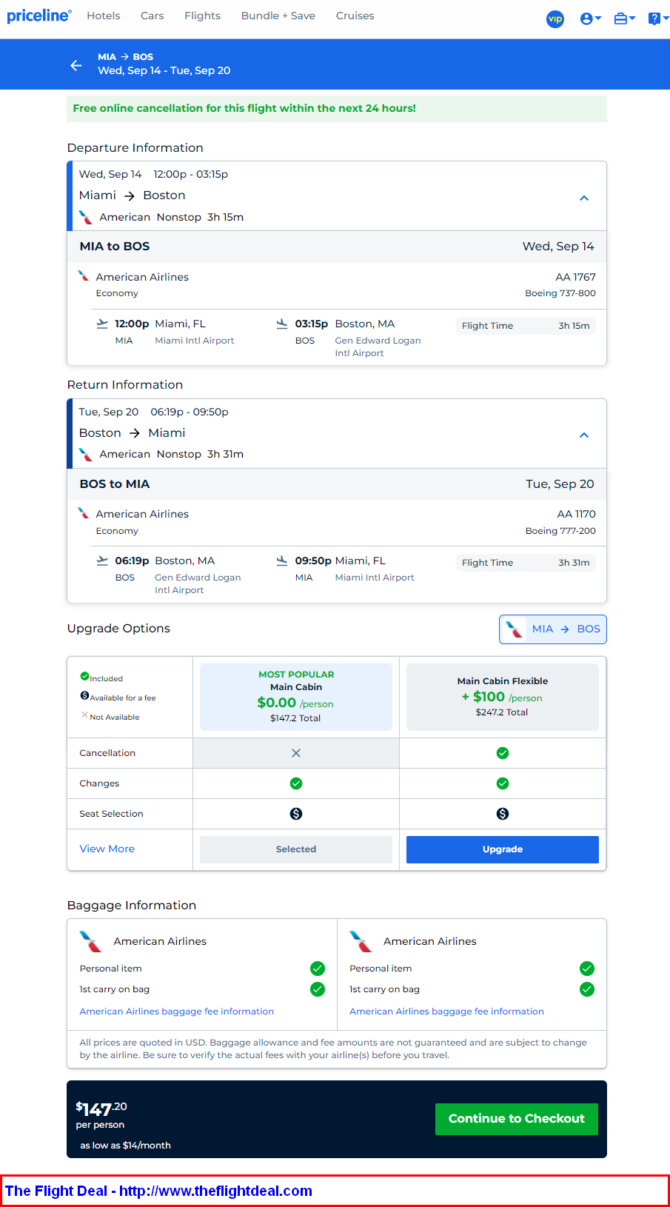This screenshot has width=670, height=1207.
Task: Open the Flights menu
Action: 202,16
